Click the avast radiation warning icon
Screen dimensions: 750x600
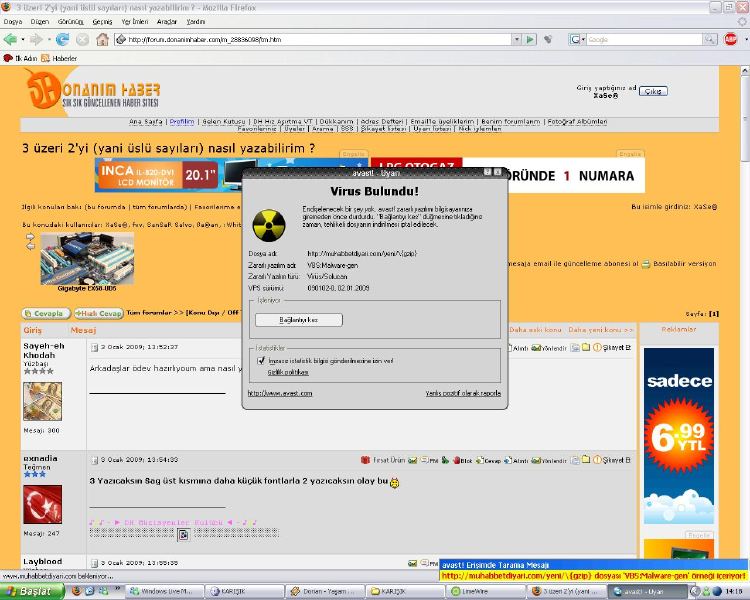pyautogui.click(x=269, y=225)
